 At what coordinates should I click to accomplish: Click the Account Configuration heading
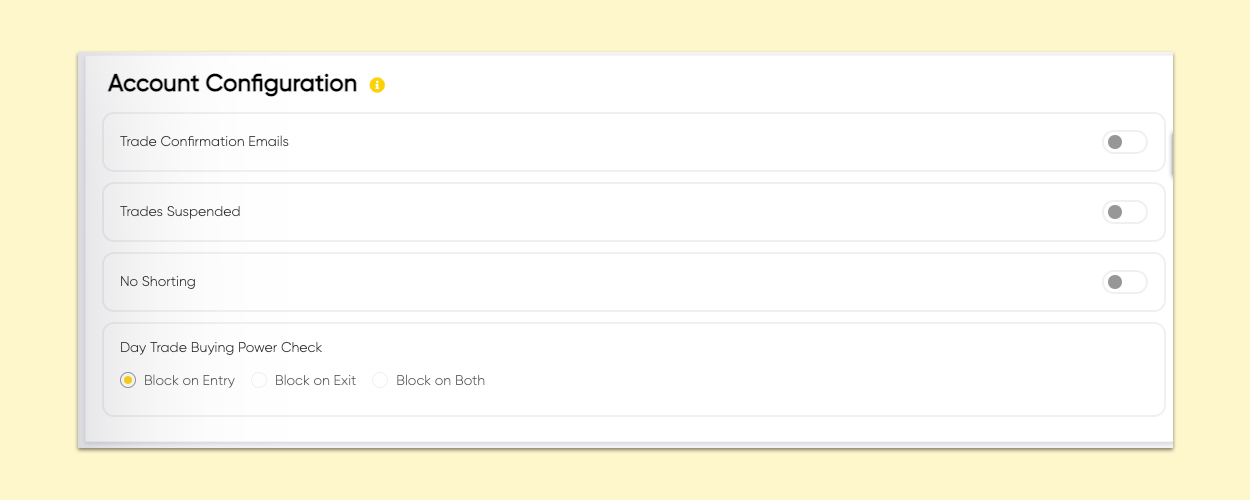(232, 83)
